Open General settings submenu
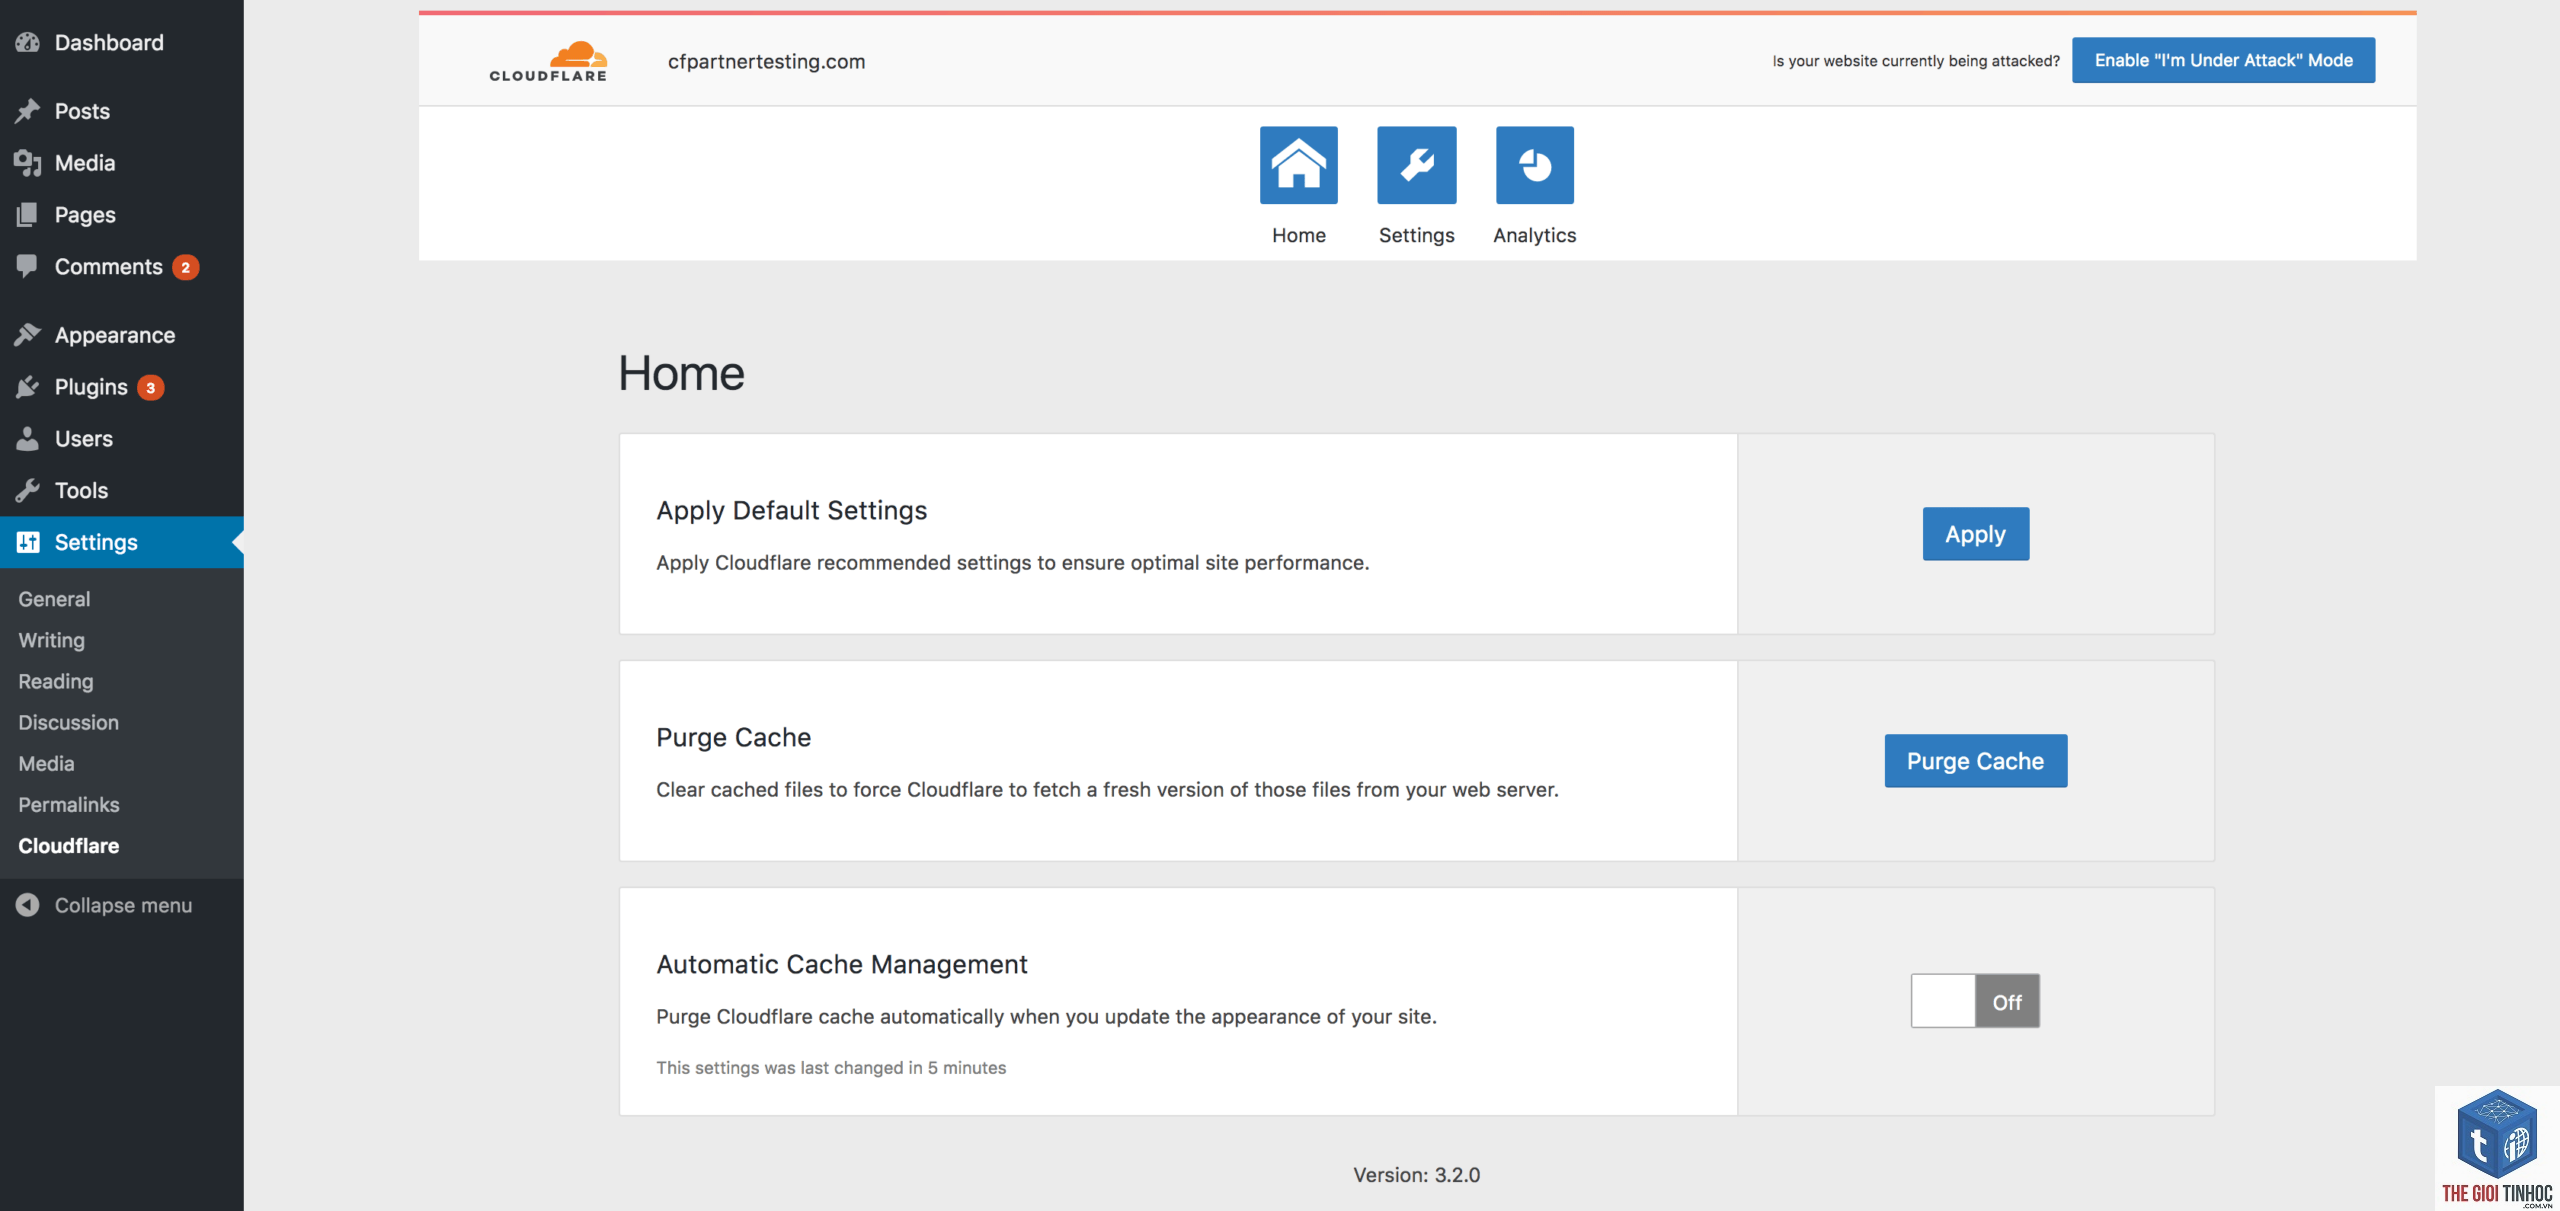This screenshot has height=1211, width=2560. point(54,598)
